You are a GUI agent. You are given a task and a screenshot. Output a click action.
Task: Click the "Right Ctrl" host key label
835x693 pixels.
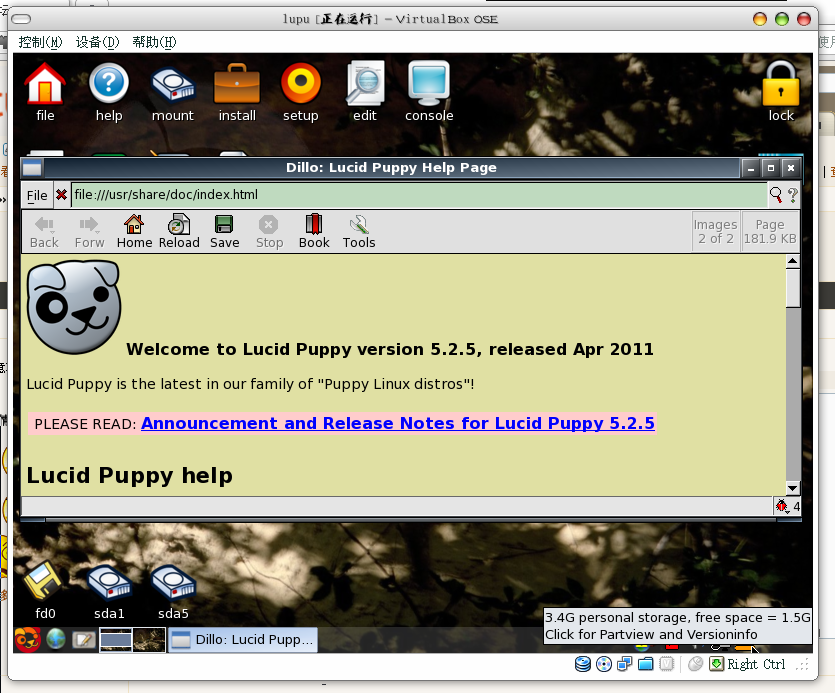click(x=756, y=664)
